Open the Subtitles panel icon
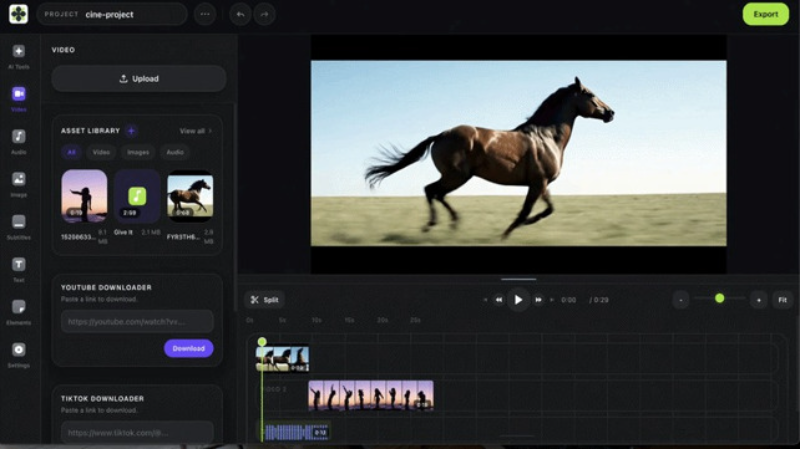 pos(18,222)
